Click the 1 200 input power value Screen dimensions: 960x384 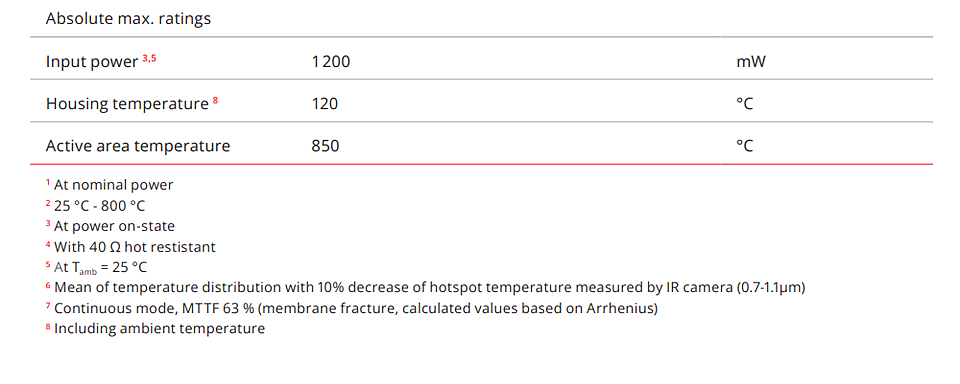tap(331, 61)
